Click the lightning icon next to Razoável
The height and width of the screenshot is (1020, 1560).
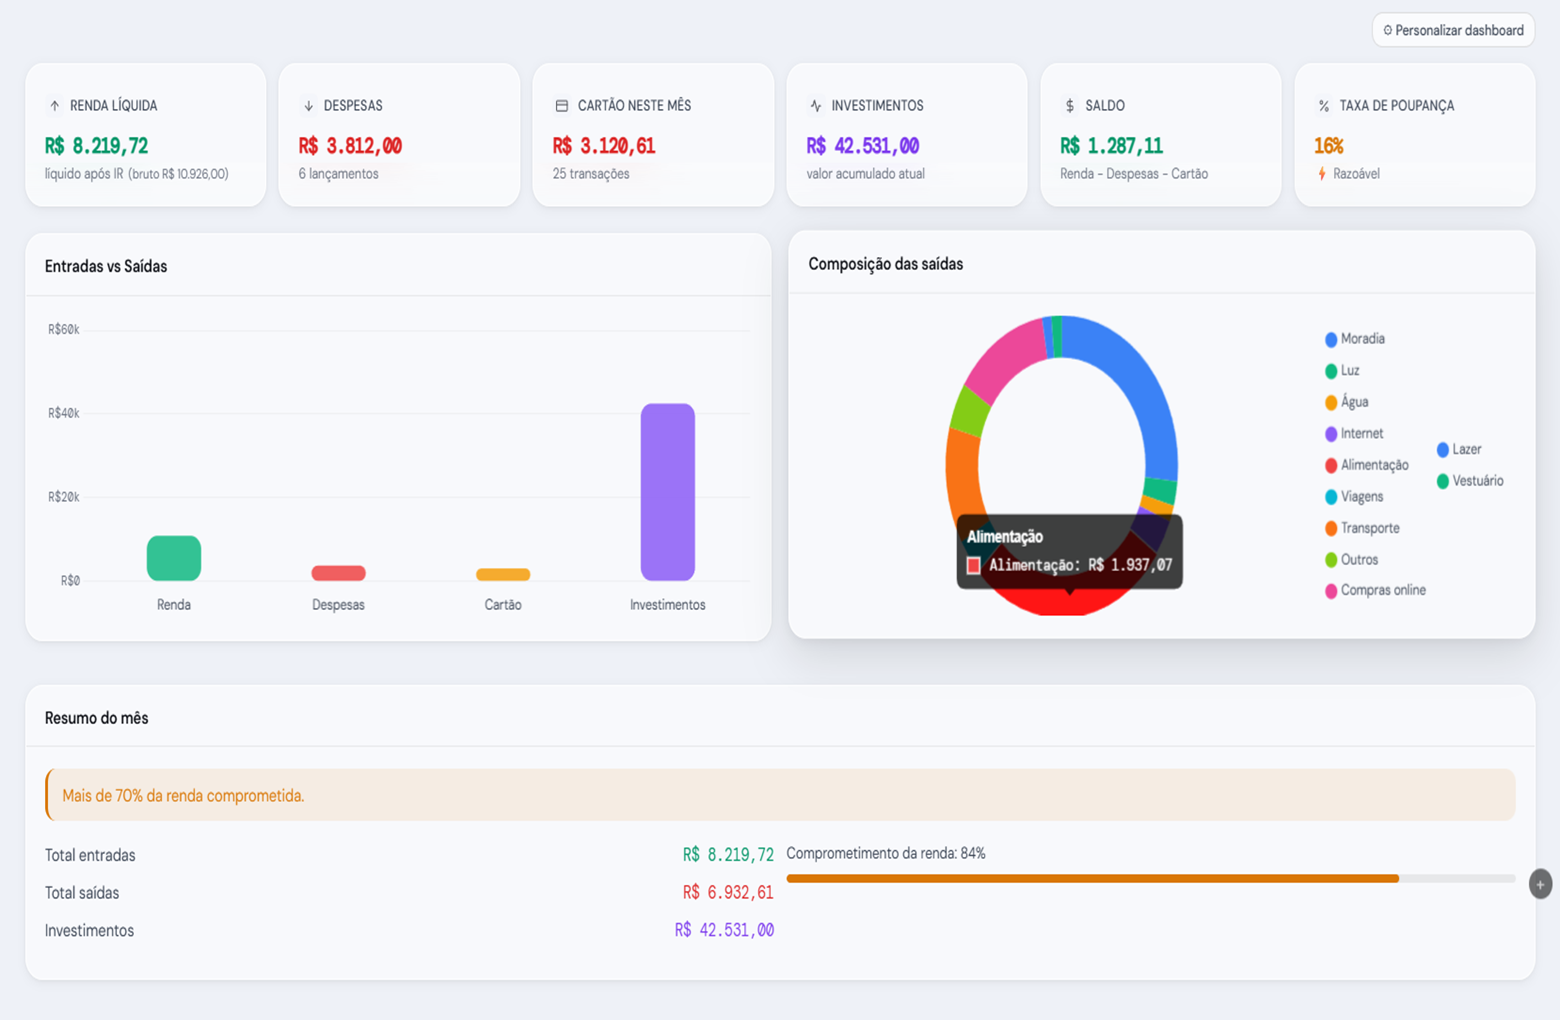(1322, 174)
